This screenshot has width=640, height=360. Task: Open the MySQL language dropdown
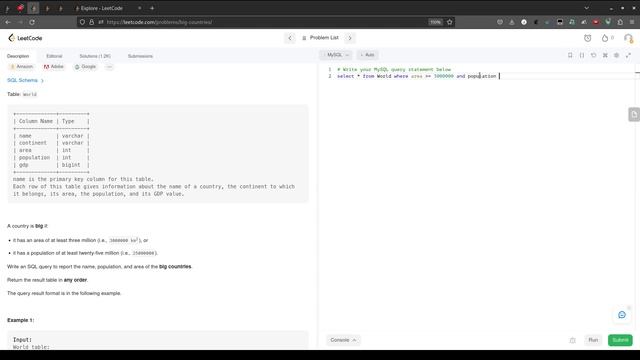[x=336, y=55]
